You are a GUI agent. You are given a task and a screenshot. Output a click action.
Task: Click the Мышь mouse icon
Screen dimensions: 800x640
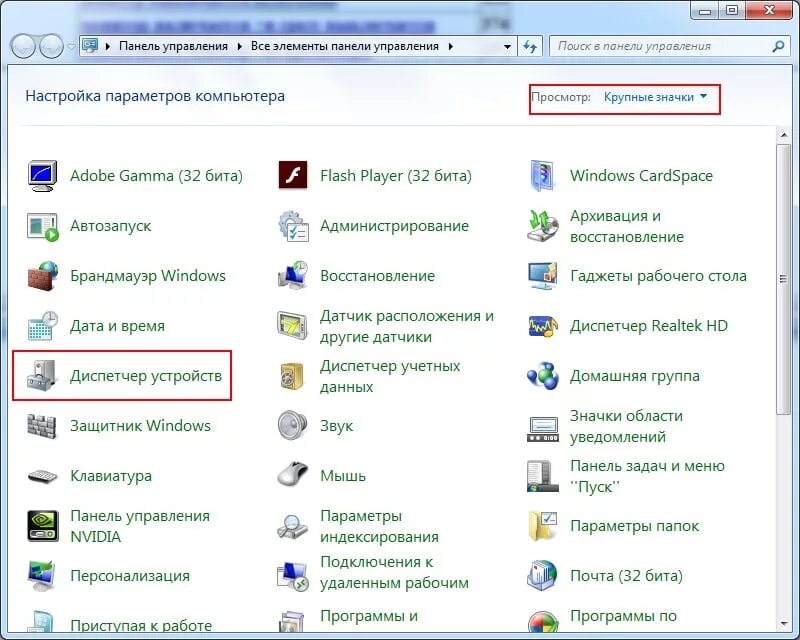(x=292, y=474)
